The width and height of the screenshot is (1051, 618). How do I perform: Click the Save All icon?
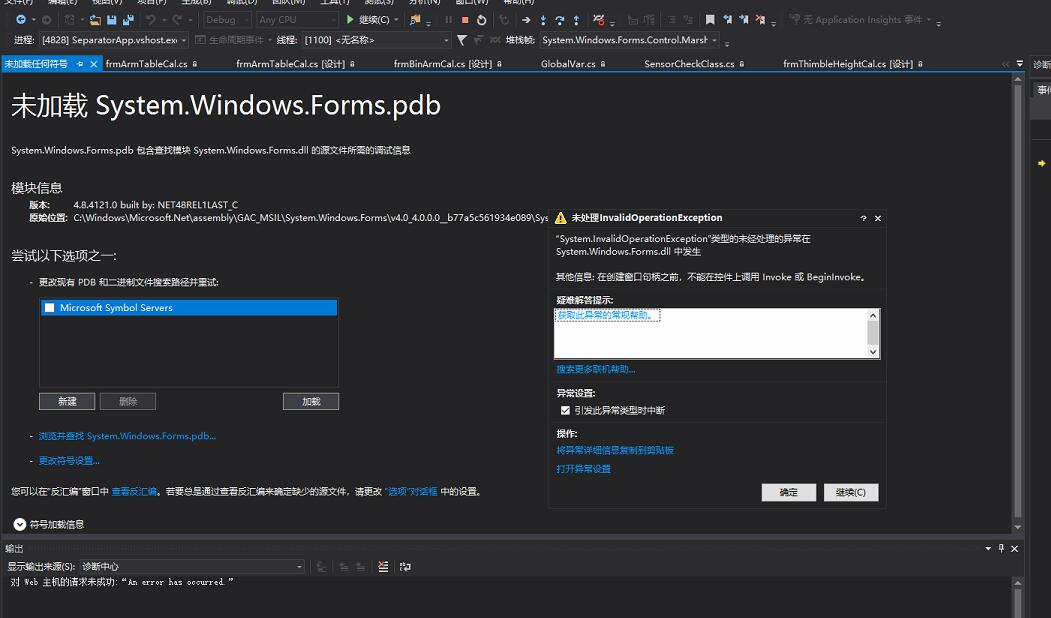[x=128, y=19]
